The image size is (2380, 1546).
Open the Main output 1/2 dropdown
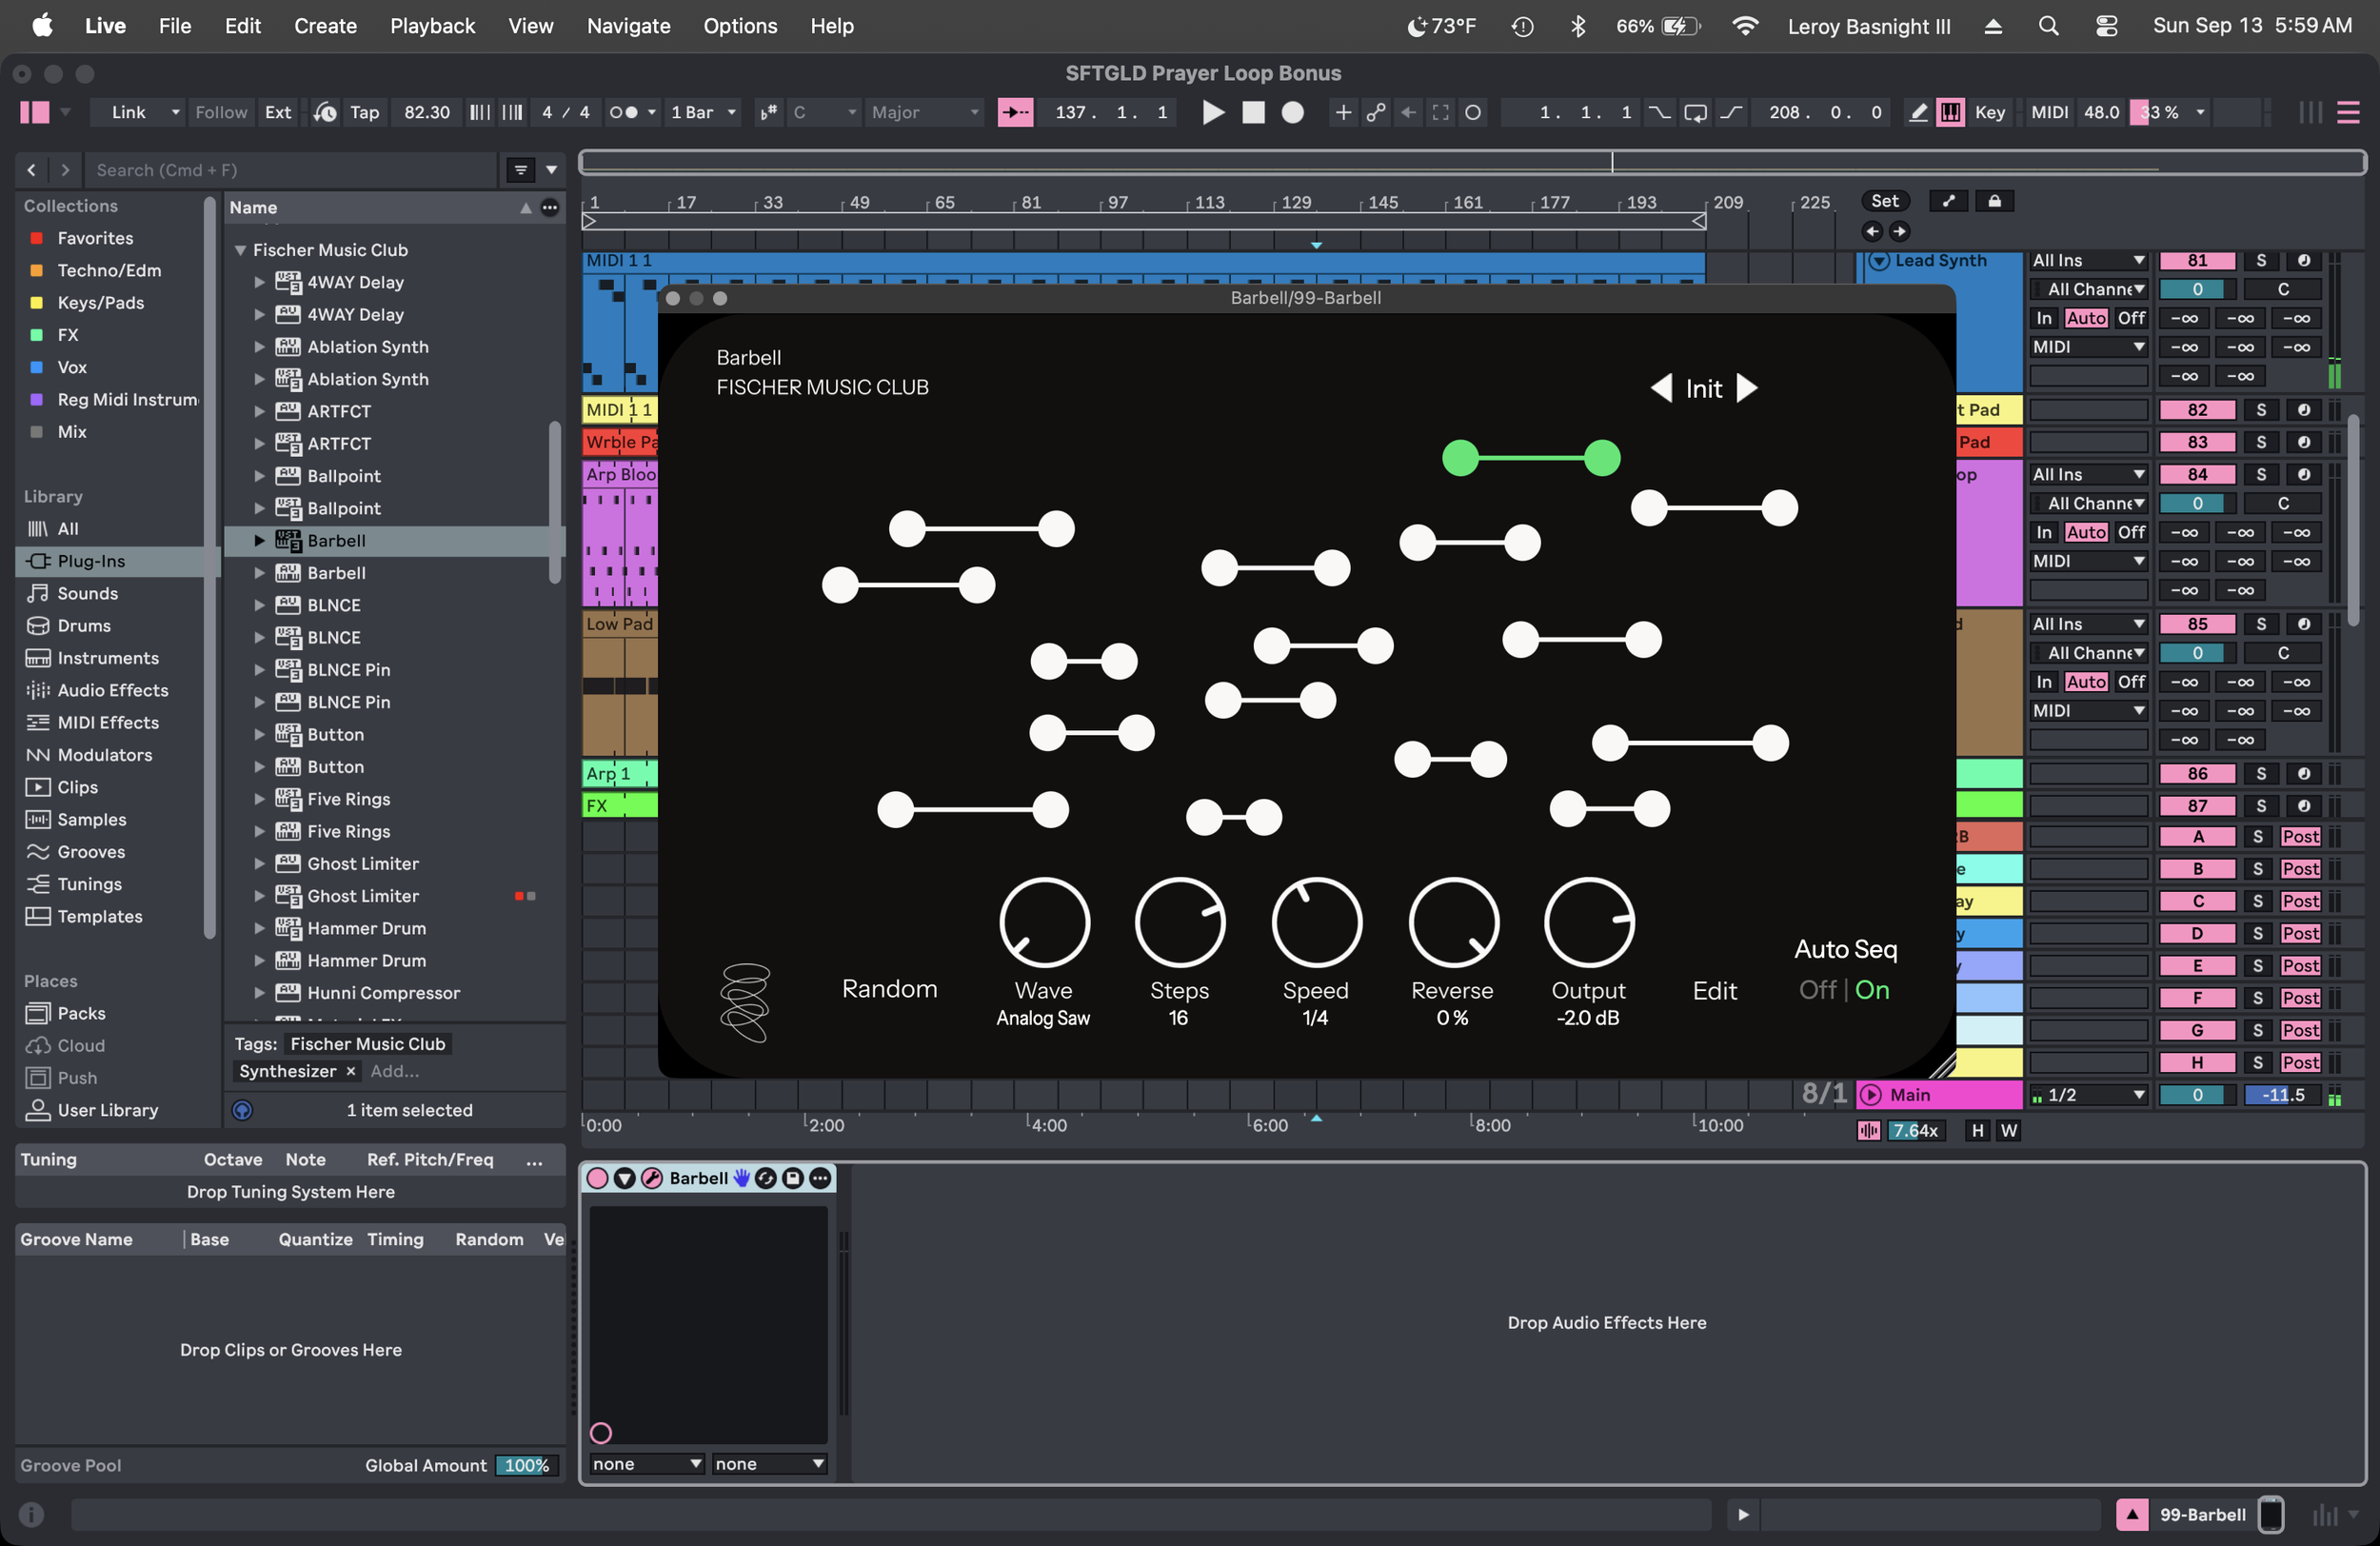(2089, 1095)
